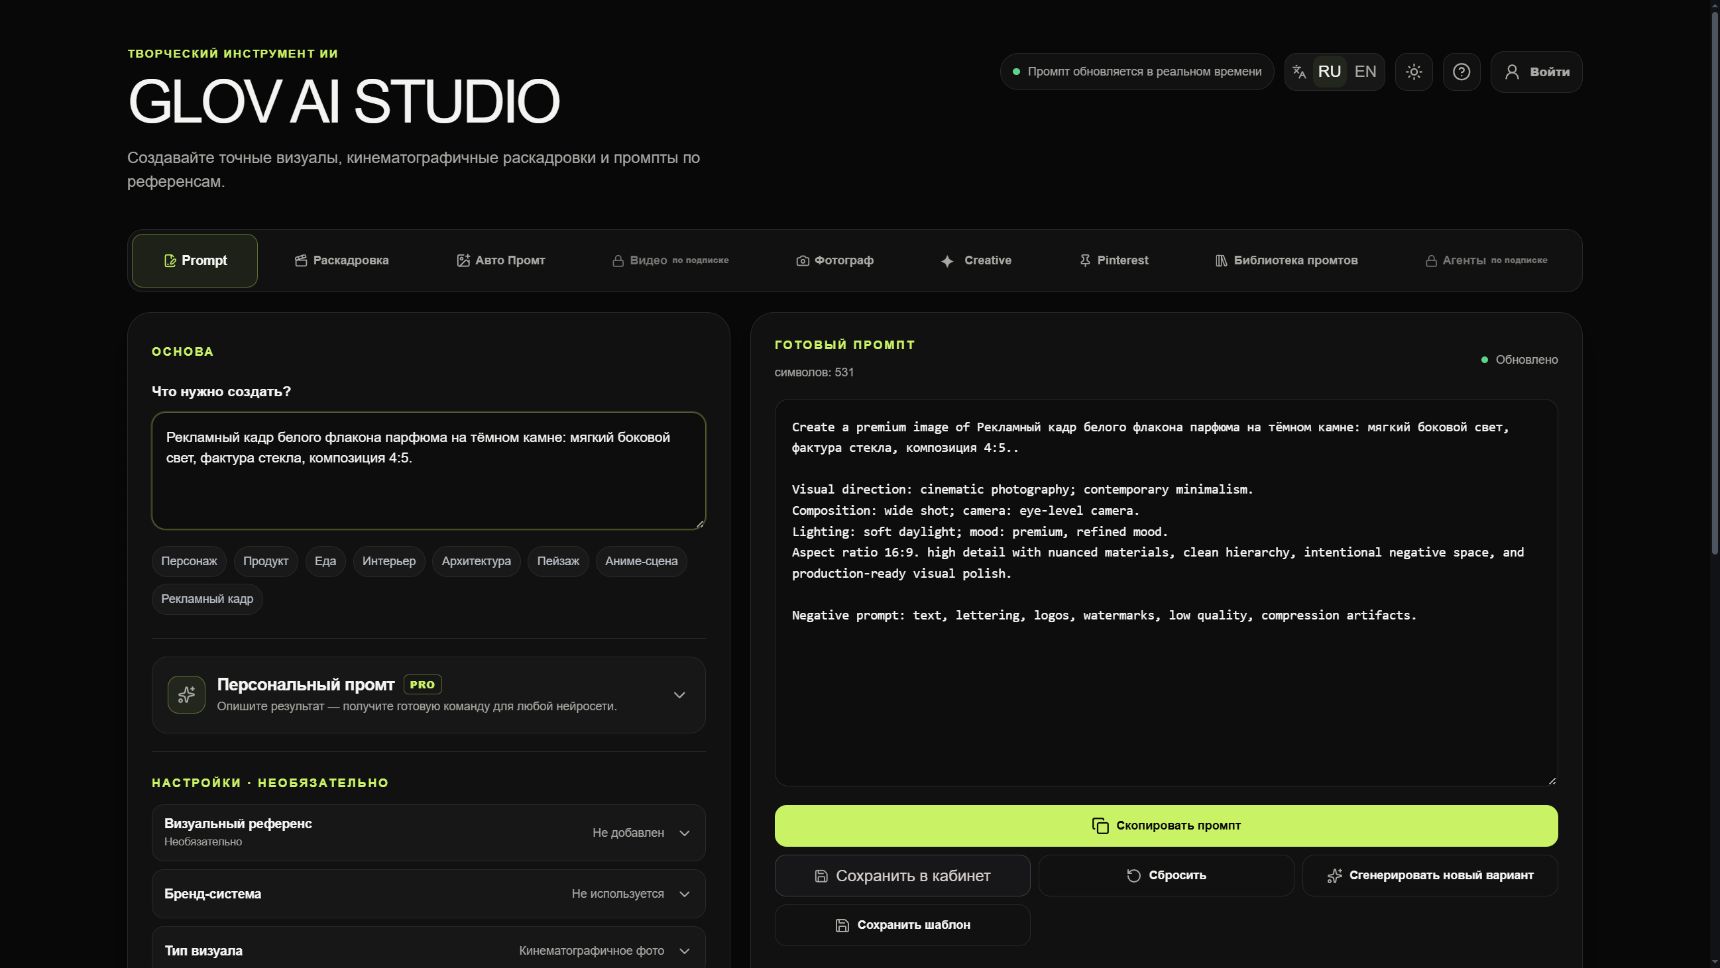Click the 'Не добавлен' value
Image resolution: width=1720 pixels, height=968 pixels.
pyautogui.click(x=628, y=833)
